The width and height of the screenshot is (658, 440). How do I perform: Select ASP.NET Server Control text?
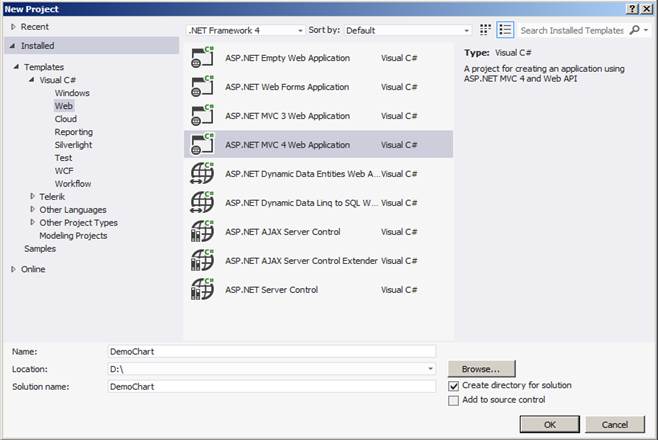click(x=272, y=289)
